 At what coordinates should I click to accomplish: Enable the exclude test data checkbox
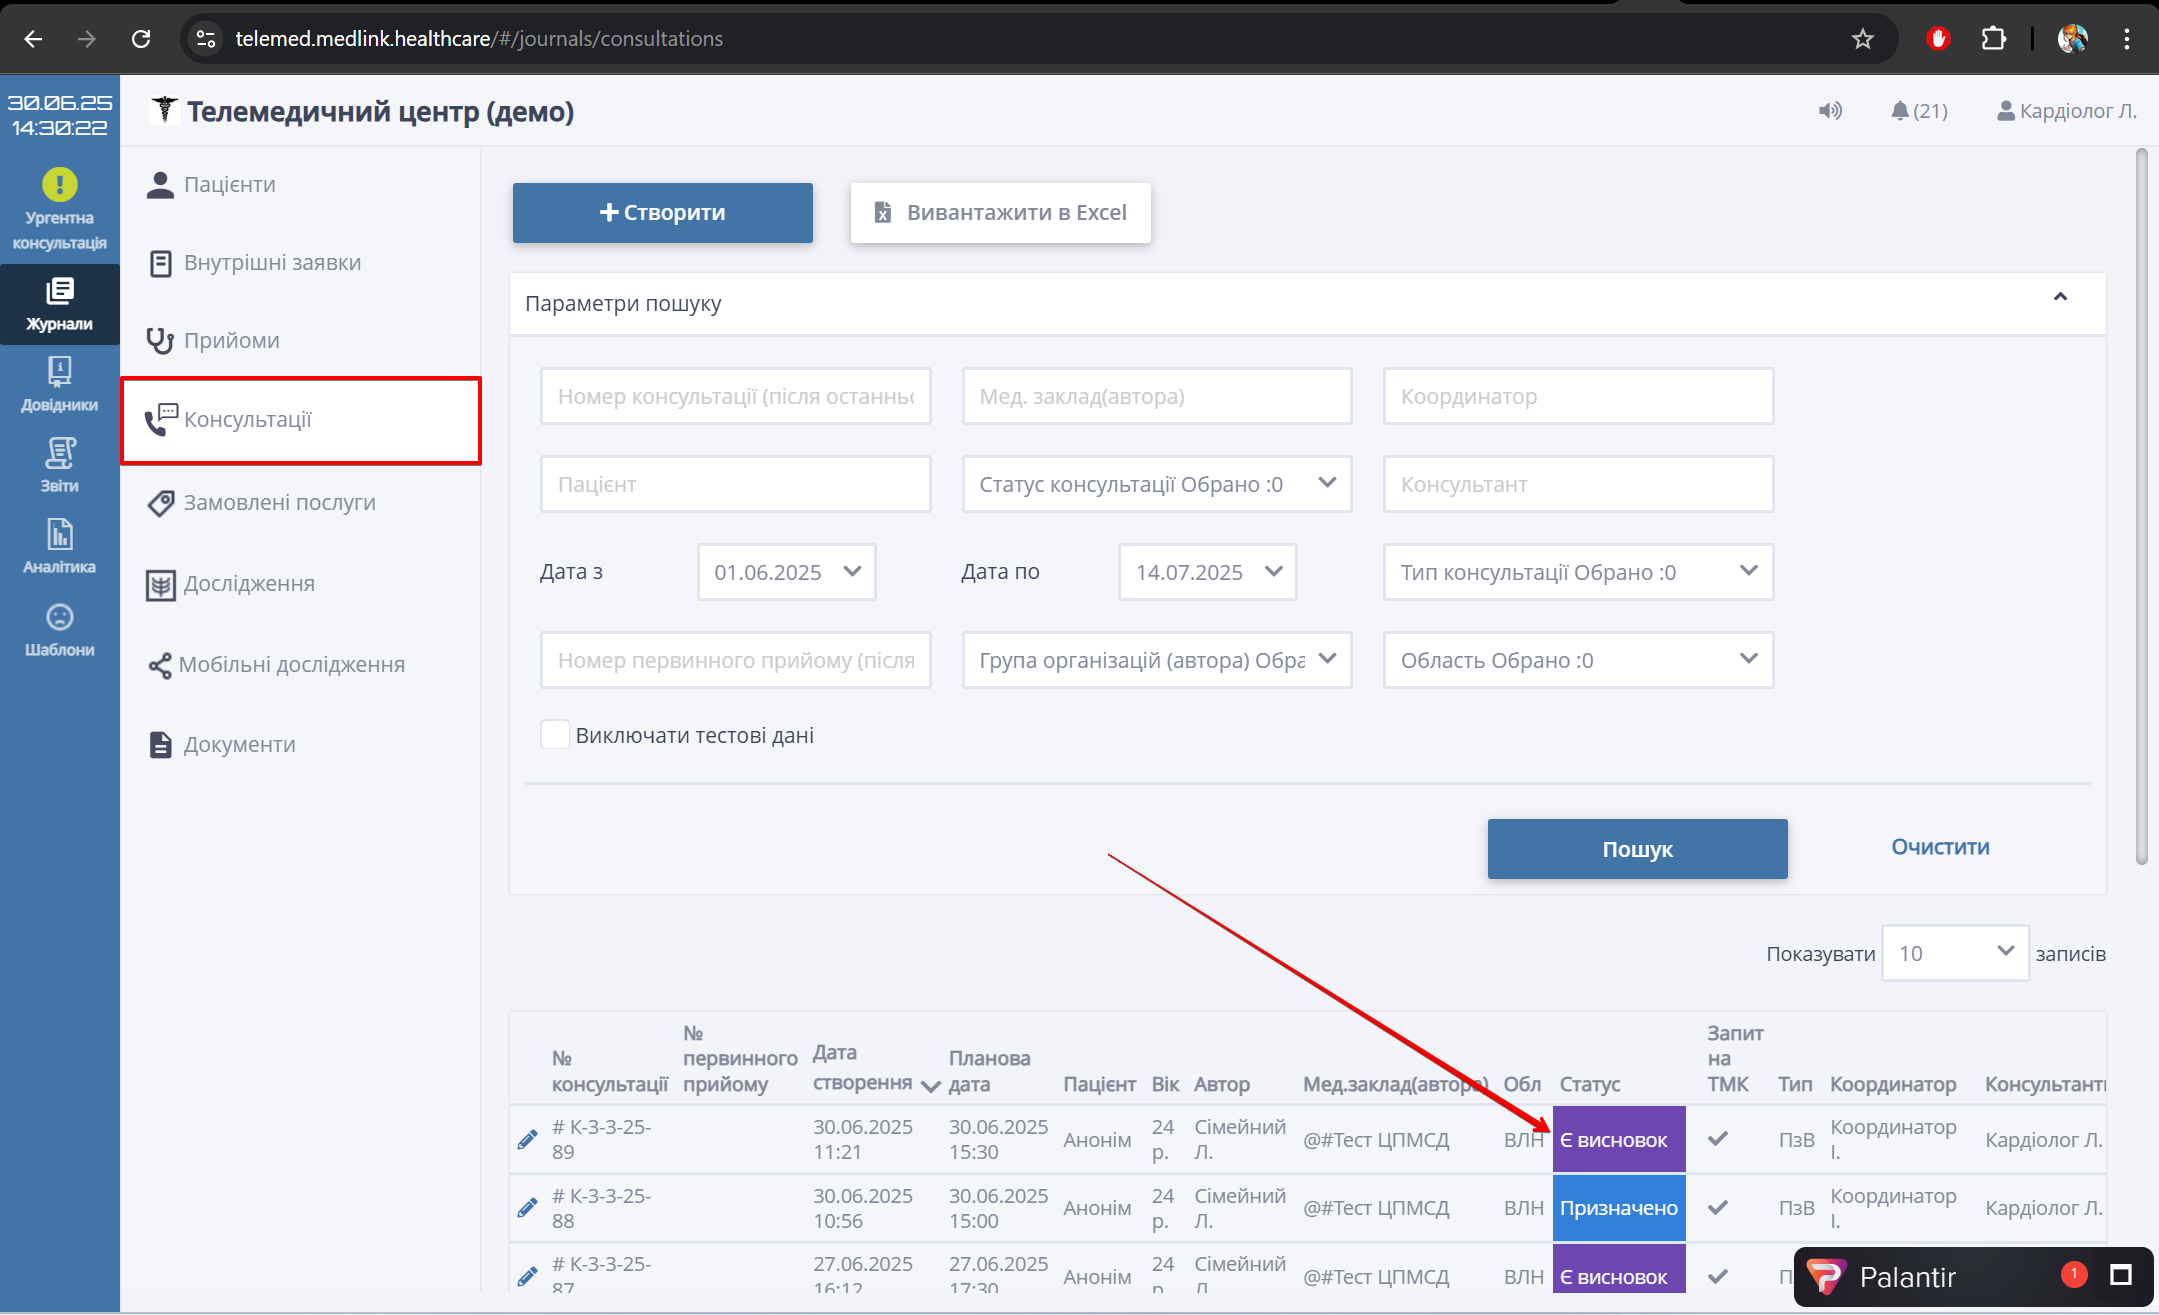tap(555, 735)
